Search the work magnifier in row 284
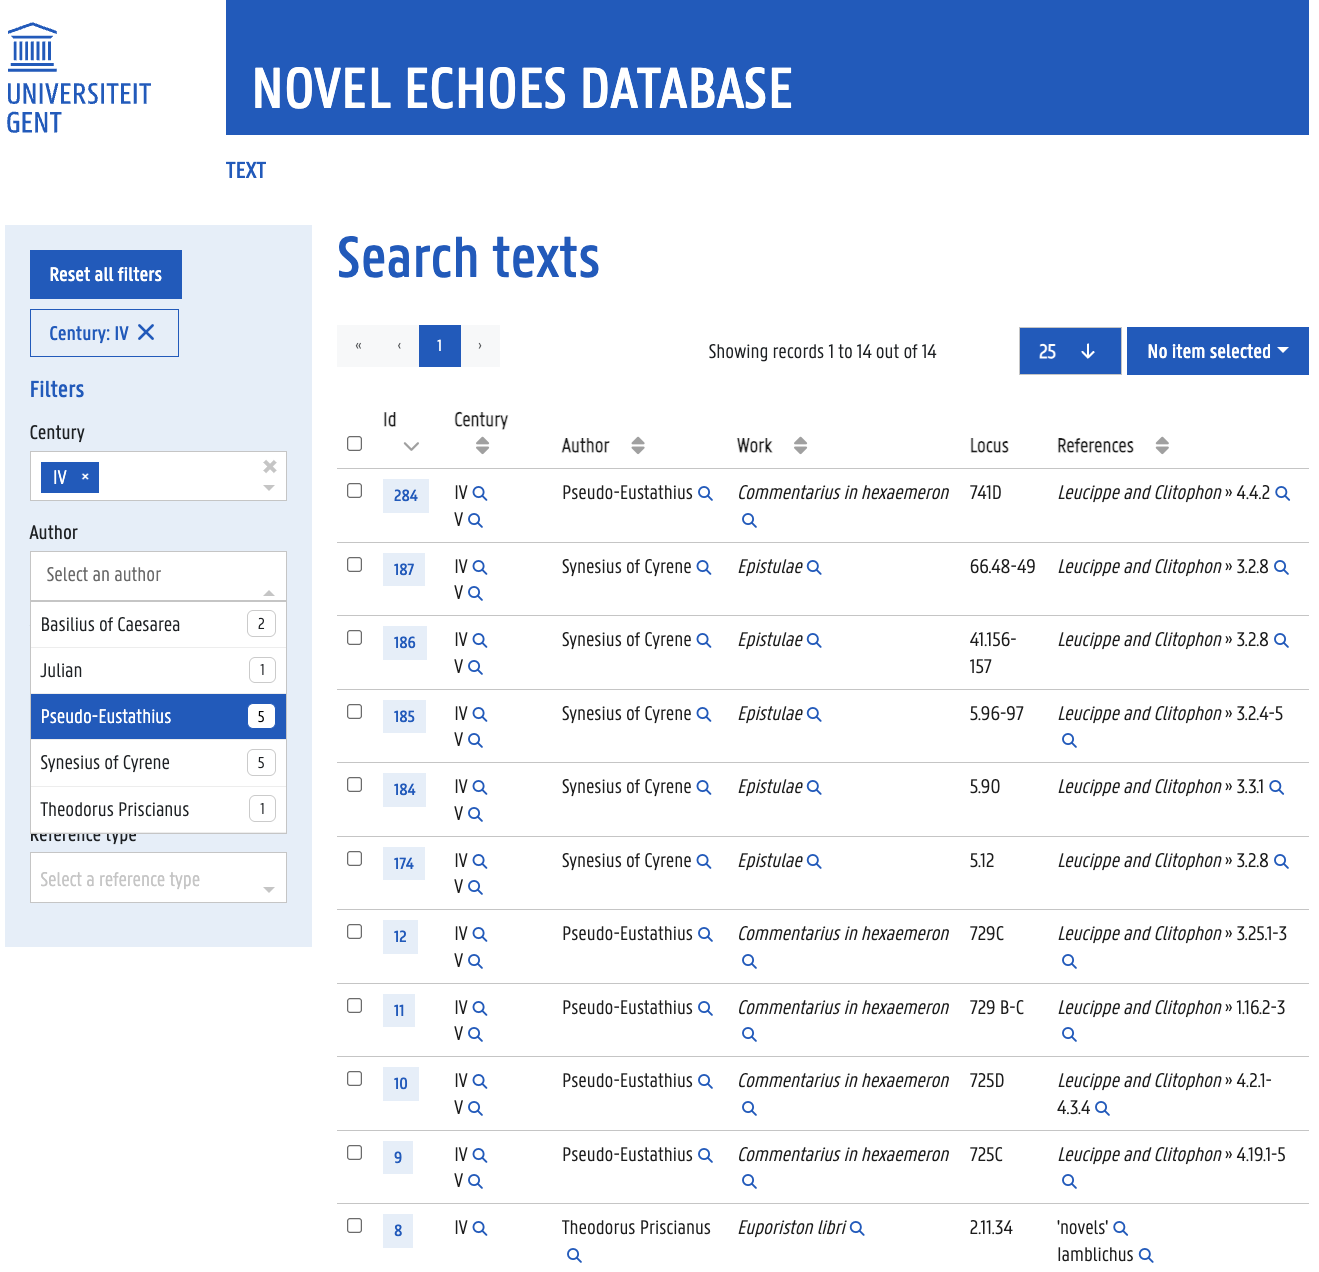Screen dimensions: 1319x1272 click(x=749, y=520)
